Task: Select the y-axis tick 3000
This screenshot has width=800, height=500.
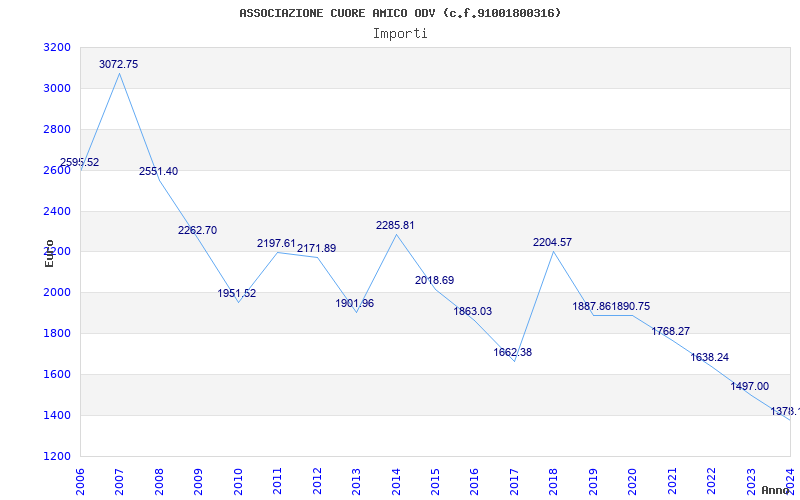Action: click(57, 89)
